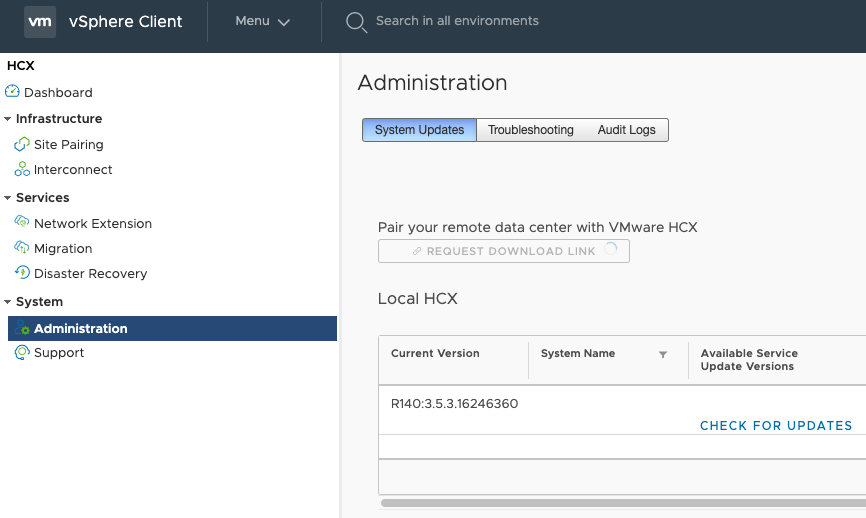Click the Check For Updates link
The height and width of the screenshot is (518, 866).
click(776, 426)
